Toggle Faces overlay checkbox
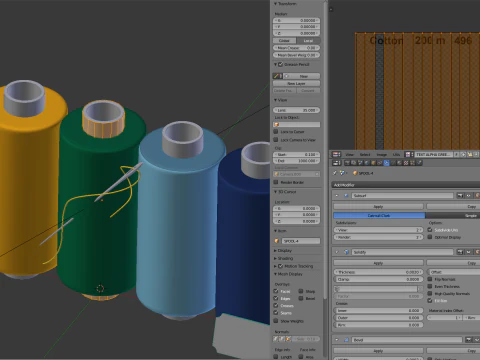This screenshot has height=360, width=480. 276,291
